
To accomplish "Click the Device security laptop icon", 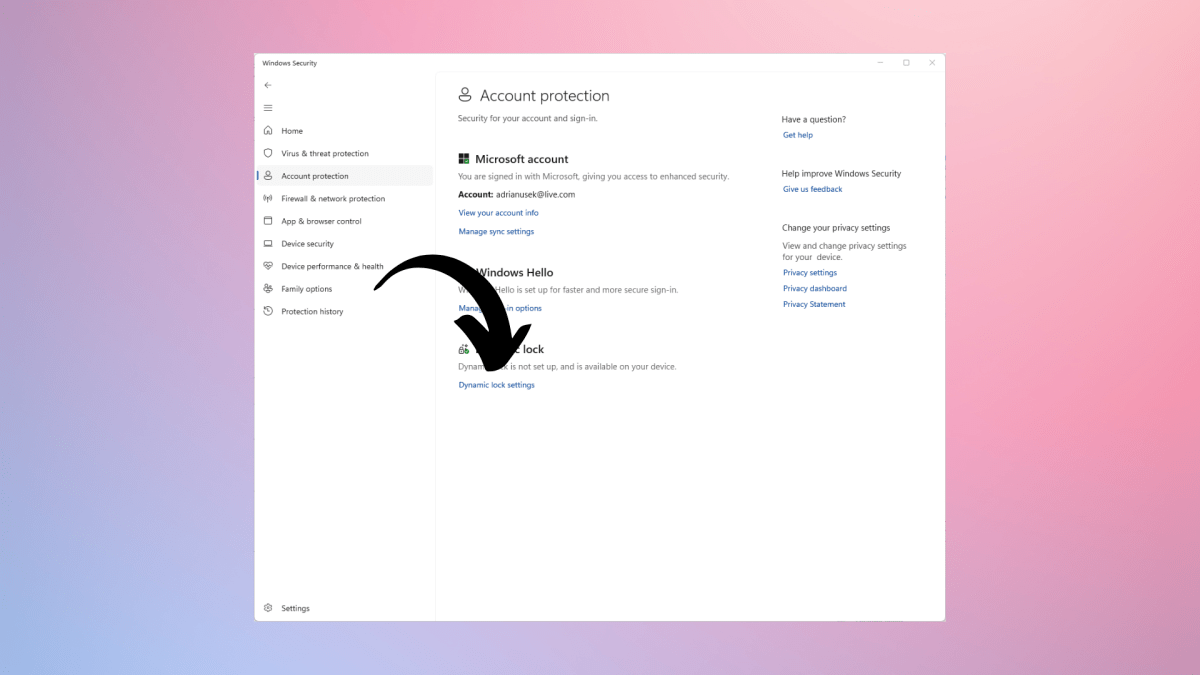I will point(268,244).
